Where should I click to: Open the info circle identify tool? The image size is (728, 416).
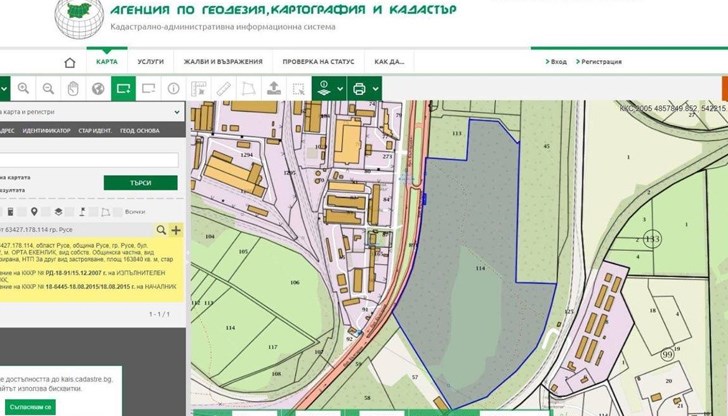(x=174, y=88)
